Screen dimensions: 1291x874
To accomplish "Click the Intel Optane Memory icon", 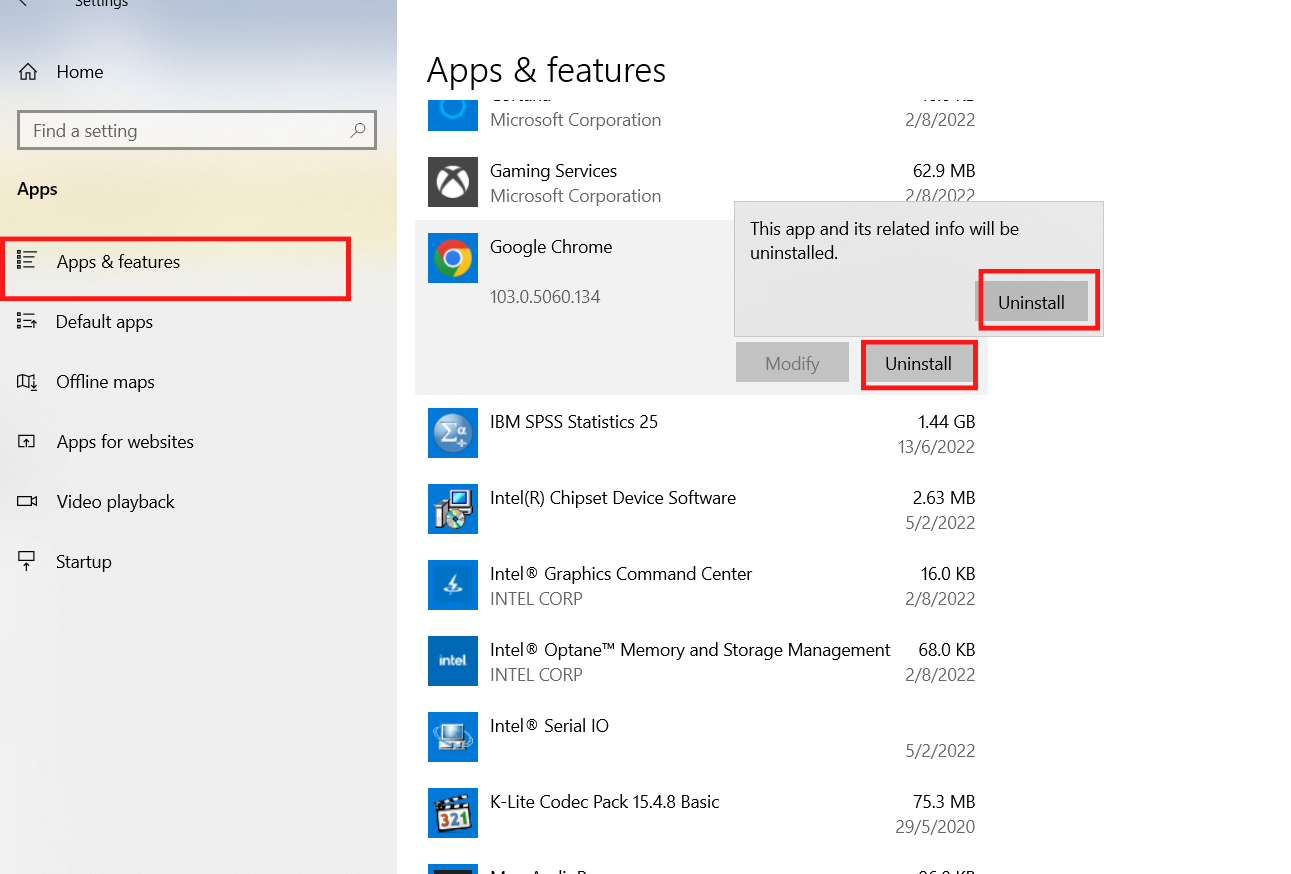I will [x=453, y=661].
